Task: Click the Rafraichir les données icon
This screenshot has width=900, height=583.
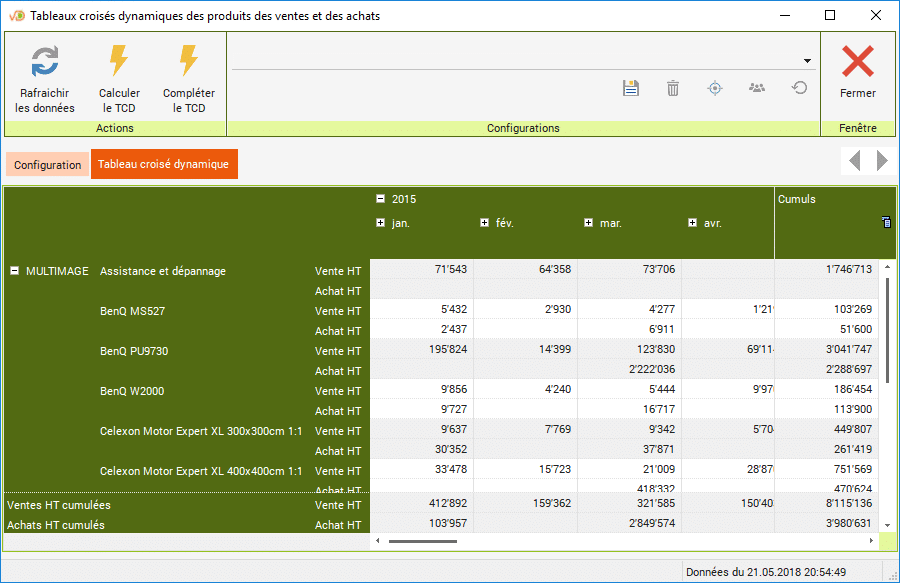Action: (x=45, y=62)
